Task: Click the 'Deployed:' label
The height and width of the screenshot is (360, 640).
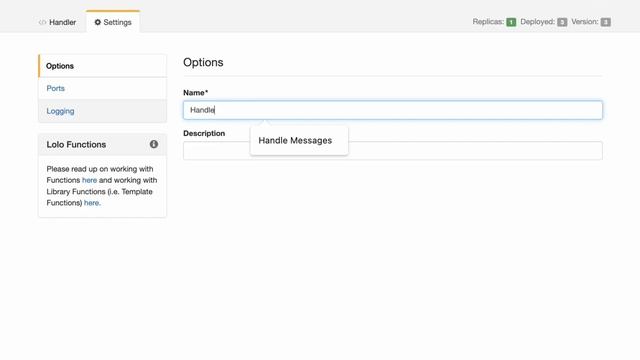Action: pos(538,22)
